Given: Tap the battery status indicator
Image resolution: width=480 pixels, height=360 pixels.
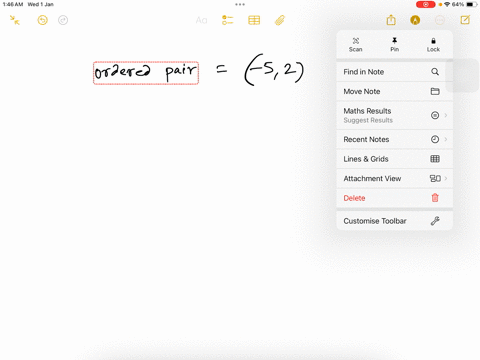Looking at the screenshot, I should click(472, 4).
